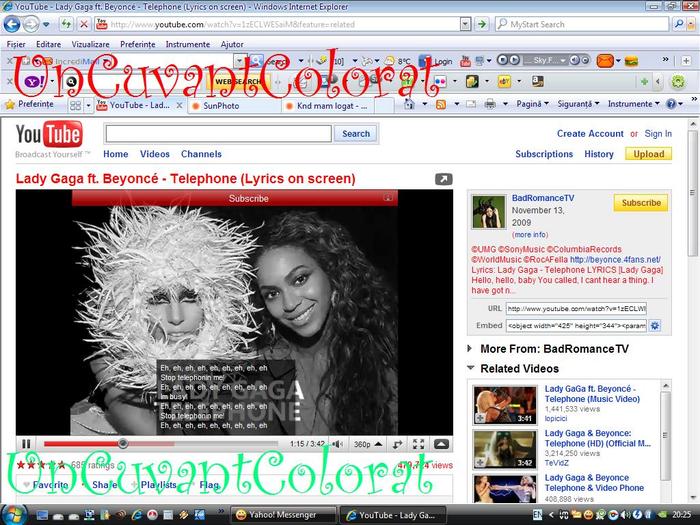Screen dimensions: 700x525
Task: Open the tab list dropdown arrow
Action: tap(88, 105)
